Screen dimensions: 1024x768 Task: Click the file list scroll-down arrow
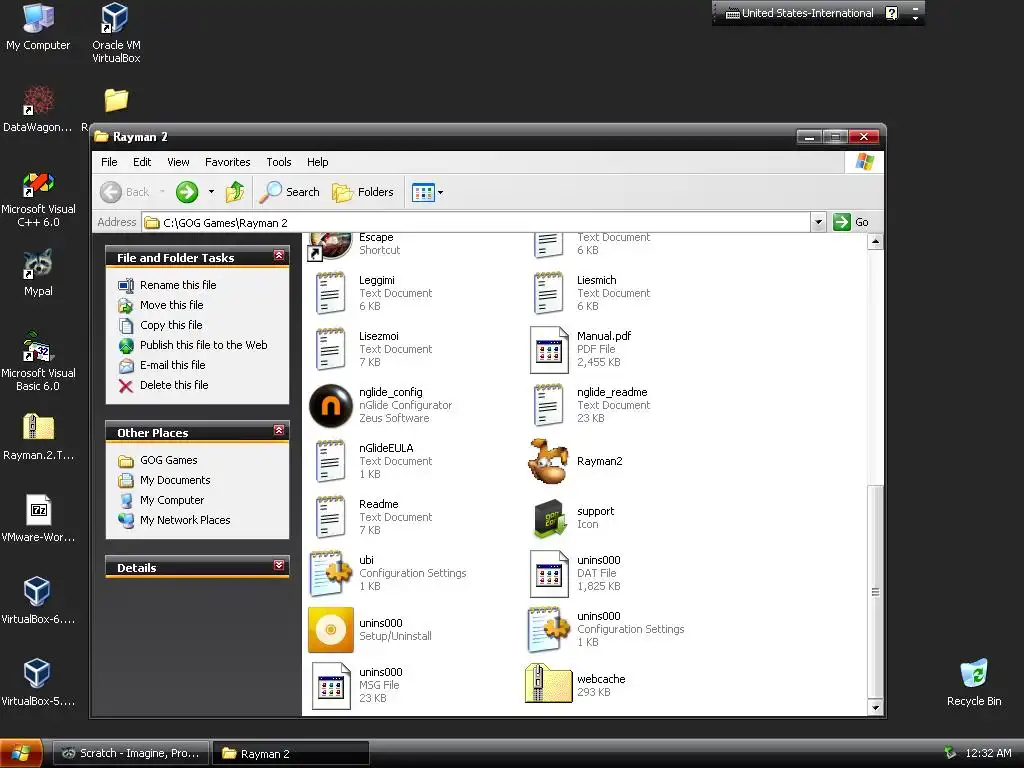pyautogui.click(x=875, y=707)
